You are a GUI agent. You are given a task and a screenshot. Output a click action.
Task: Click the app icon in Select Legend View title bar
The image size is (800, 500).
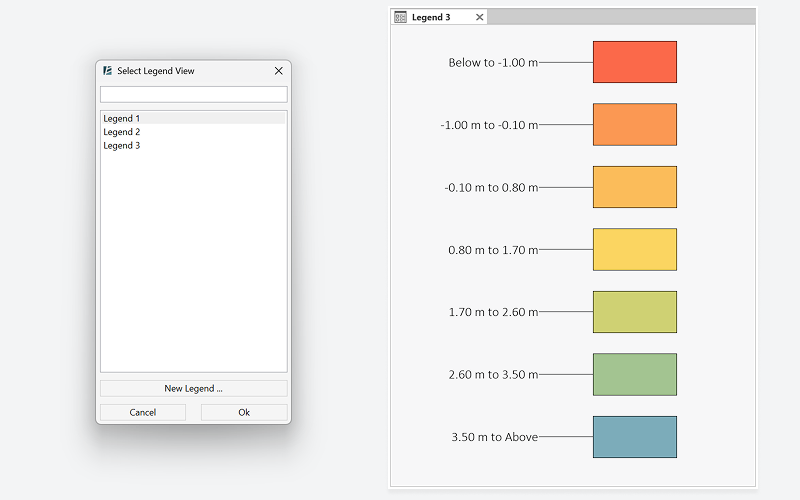[107, 71]
